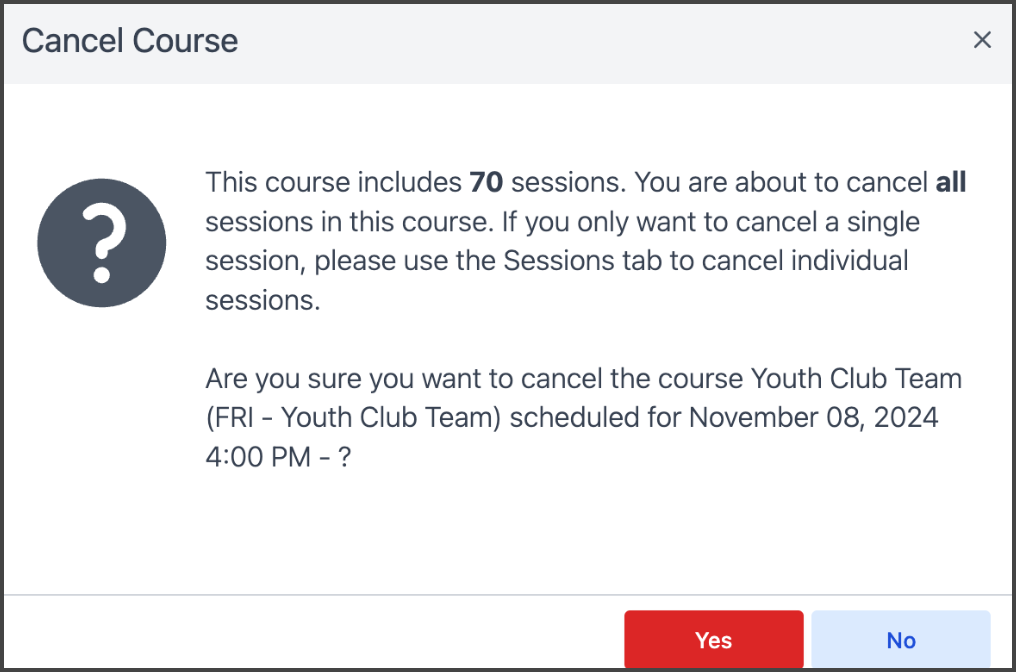Confirm cancellation with the red Yes button
The image size is (1016, 672).
[x=713, y=640]
